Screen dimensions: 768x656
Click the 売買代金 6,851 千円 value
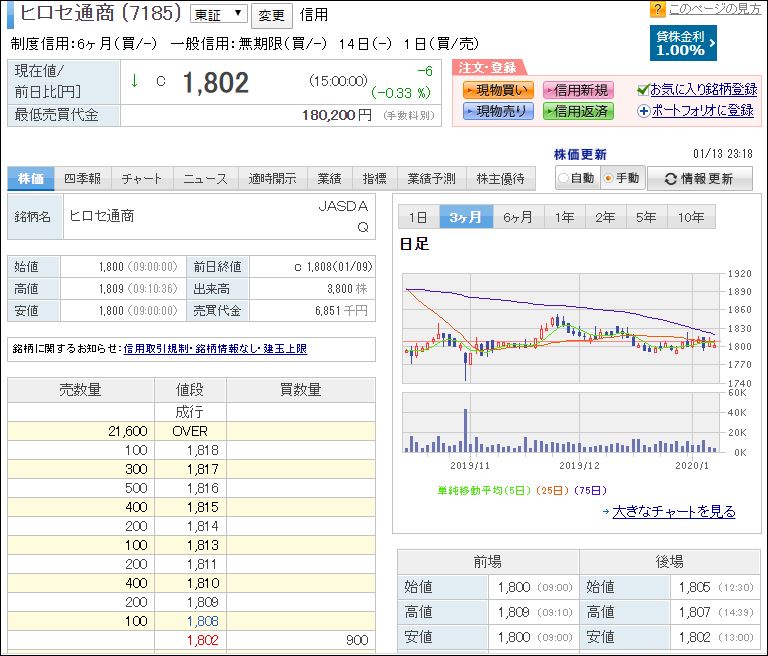341,311
